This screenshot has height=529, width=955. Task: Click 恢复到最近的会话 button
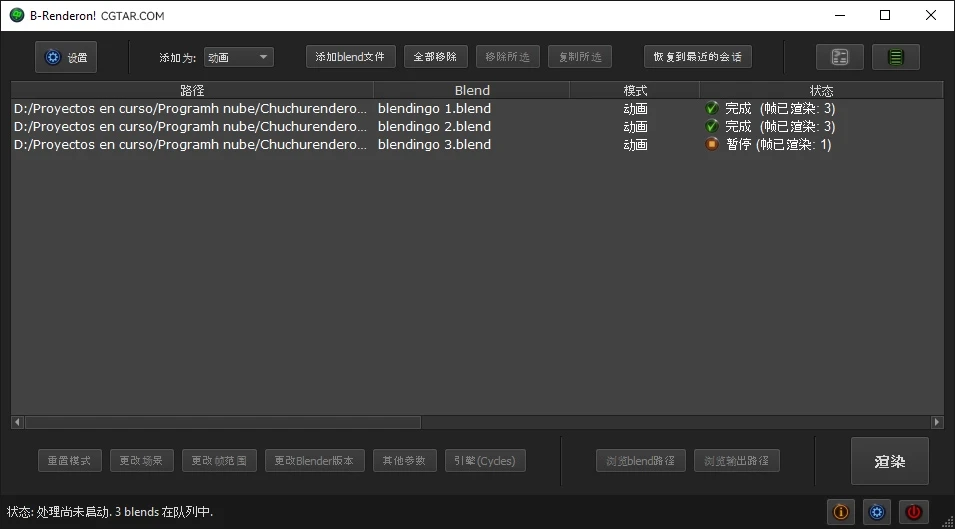pos(697,57)
